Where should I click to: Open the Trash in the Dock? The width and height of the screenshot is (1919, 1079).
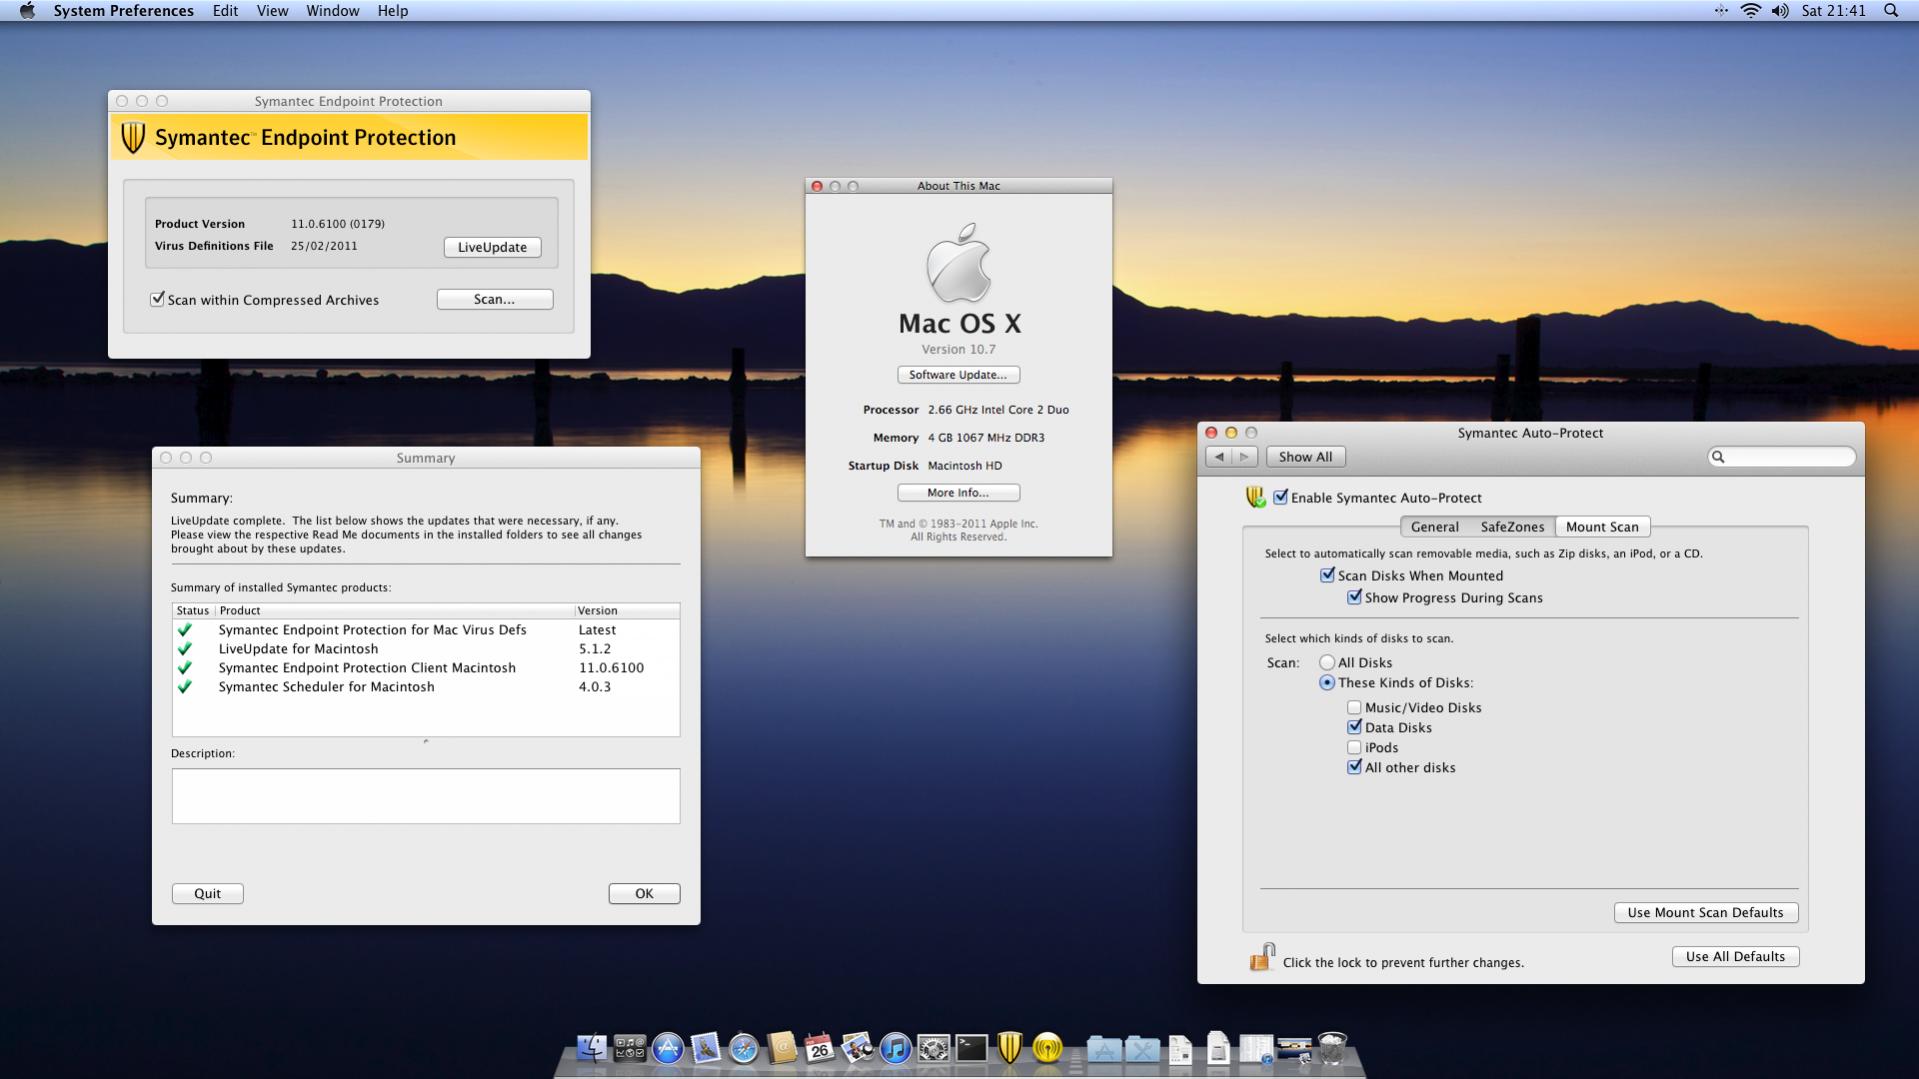point(1332,1047)
